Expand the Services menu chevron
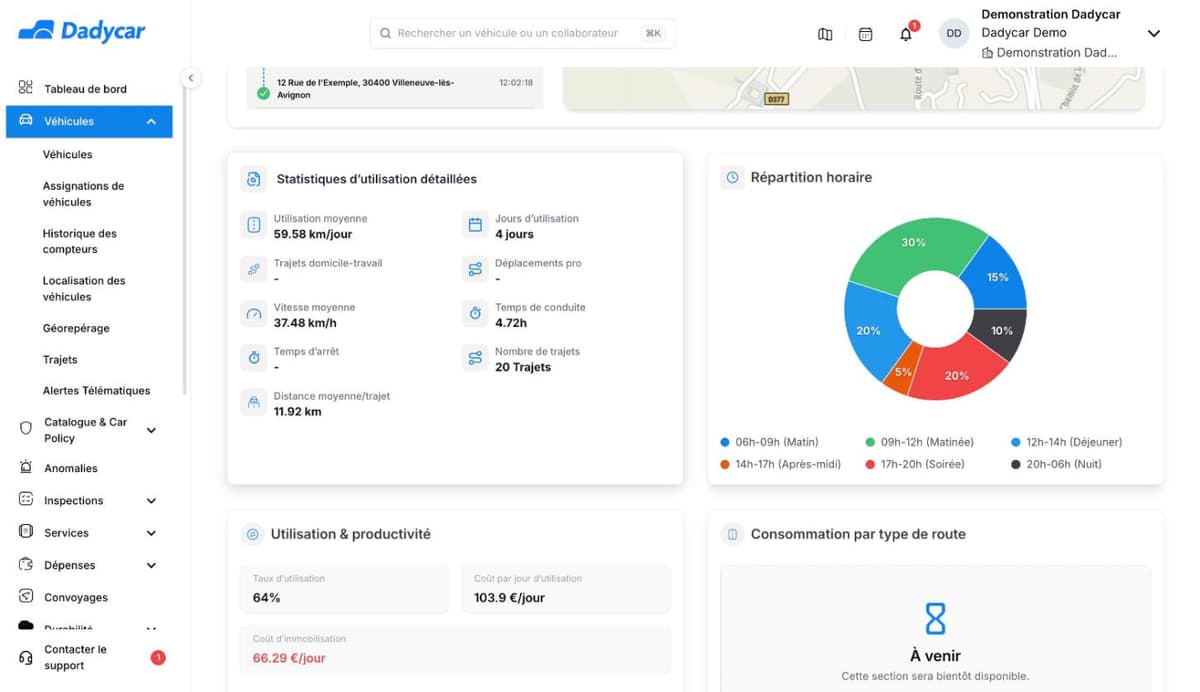The image size is (1200, 692). 151,533
